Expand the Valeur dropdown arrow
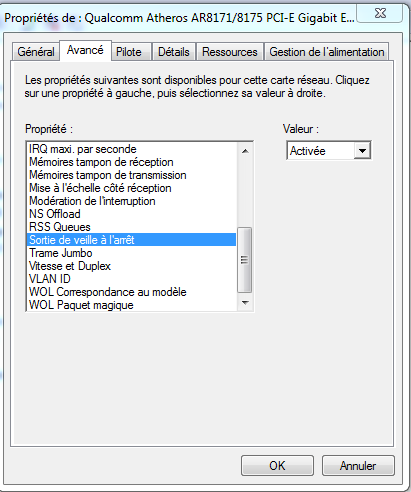The width and height of the screenshot is (411, 492). tap(362, 151)
